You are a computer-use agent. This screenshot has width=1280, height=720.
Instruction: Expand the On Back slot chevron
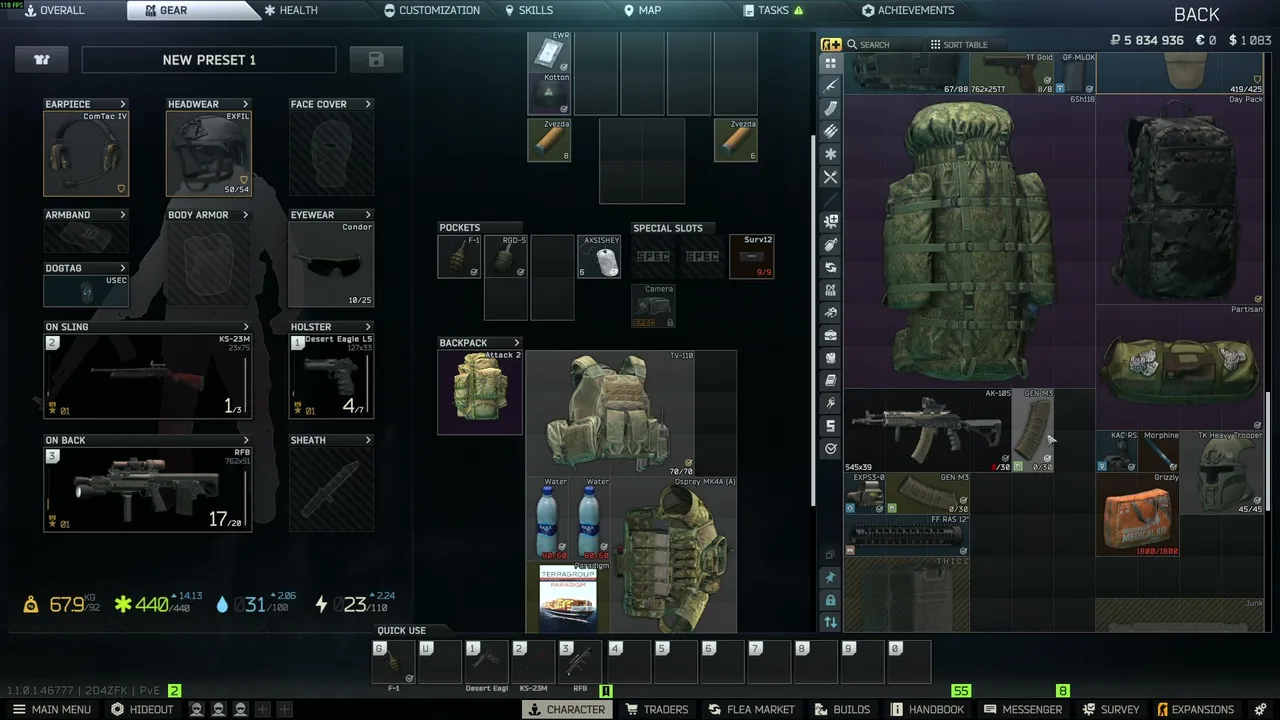pos(246,440)
